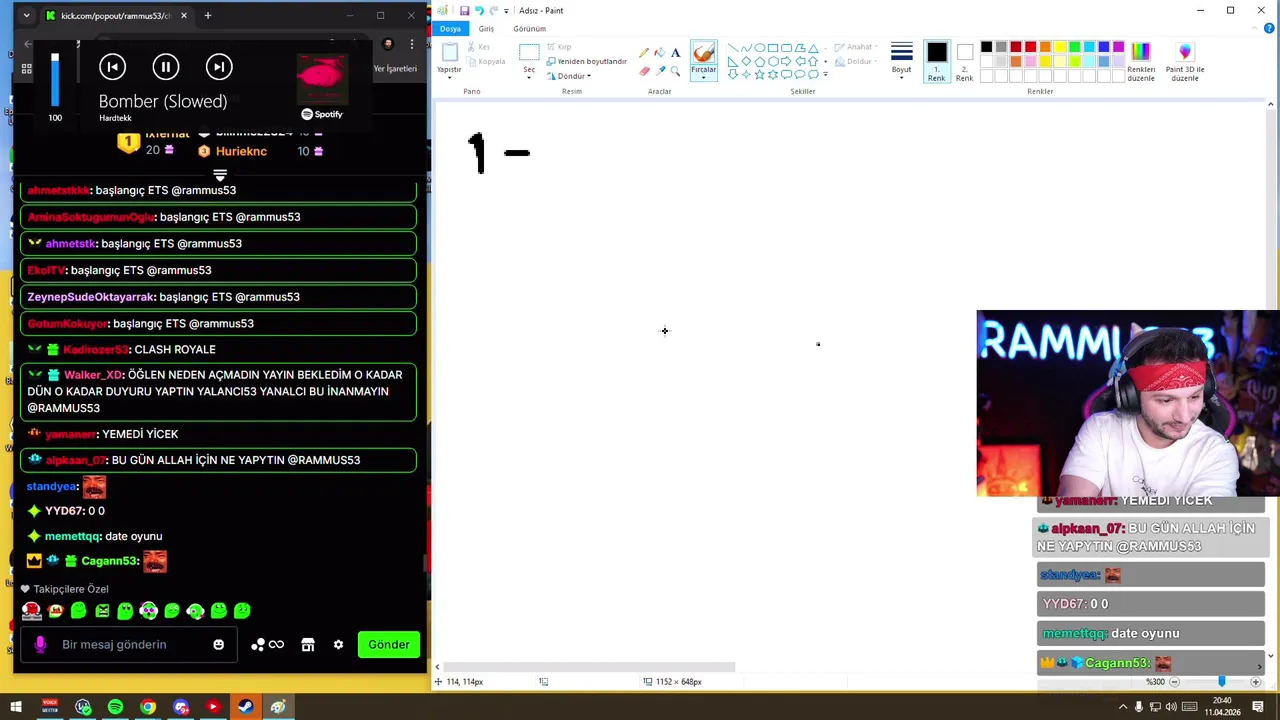This screenshot has height=720, width=1280.
Task: Expand the shapes gallery more arrow
Action: coord(825,75)
